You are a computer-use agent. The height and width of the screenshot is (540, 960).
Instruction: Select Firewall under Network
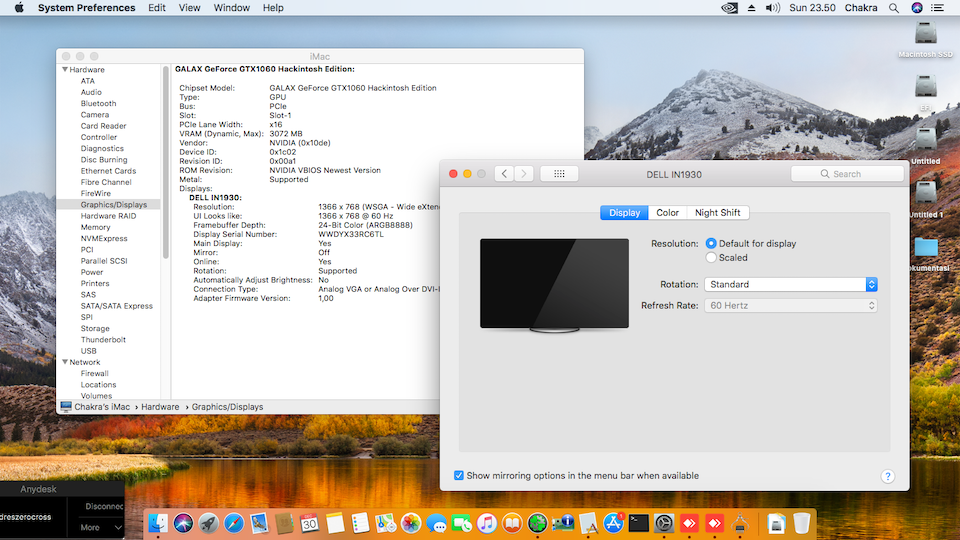tap(94, 373)
